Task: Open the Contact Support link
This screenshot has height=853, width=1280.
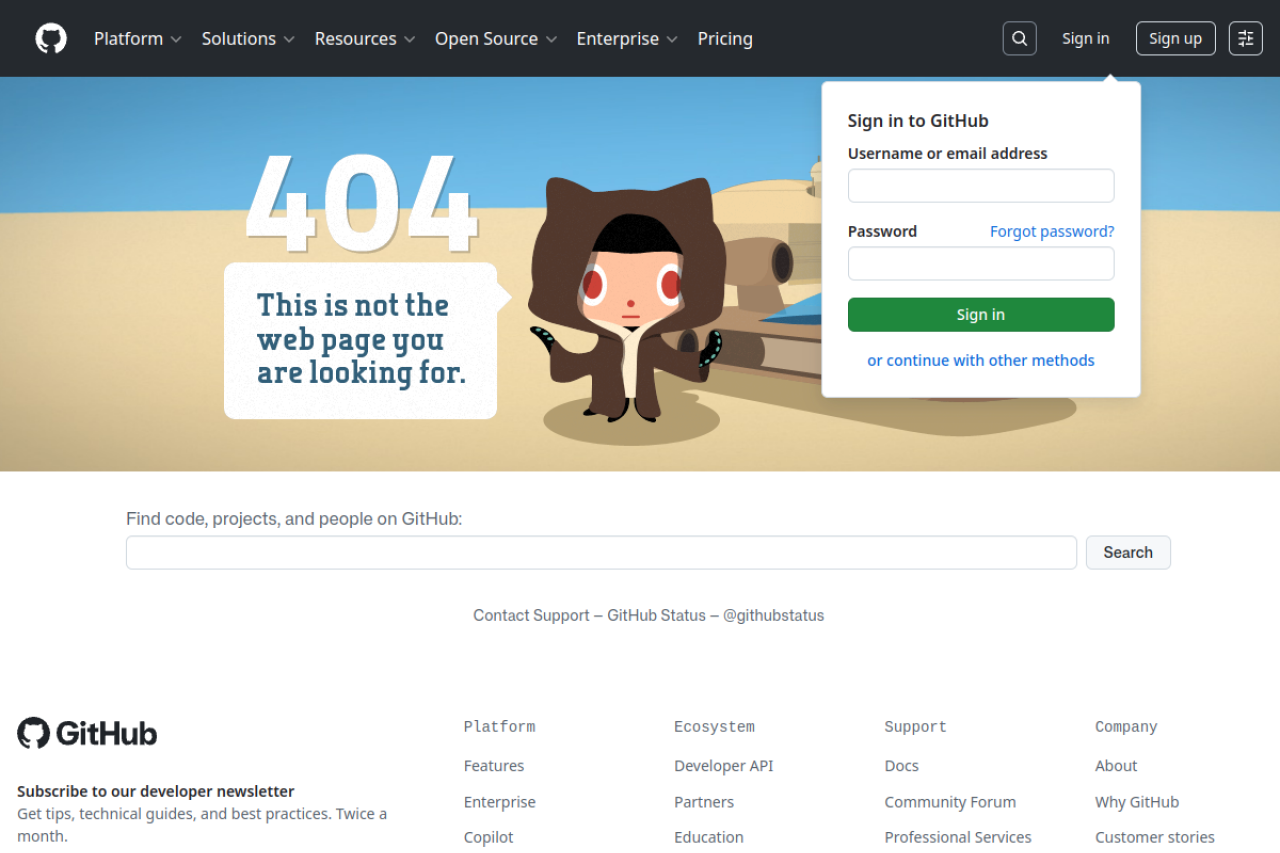Action: point(531,615)
